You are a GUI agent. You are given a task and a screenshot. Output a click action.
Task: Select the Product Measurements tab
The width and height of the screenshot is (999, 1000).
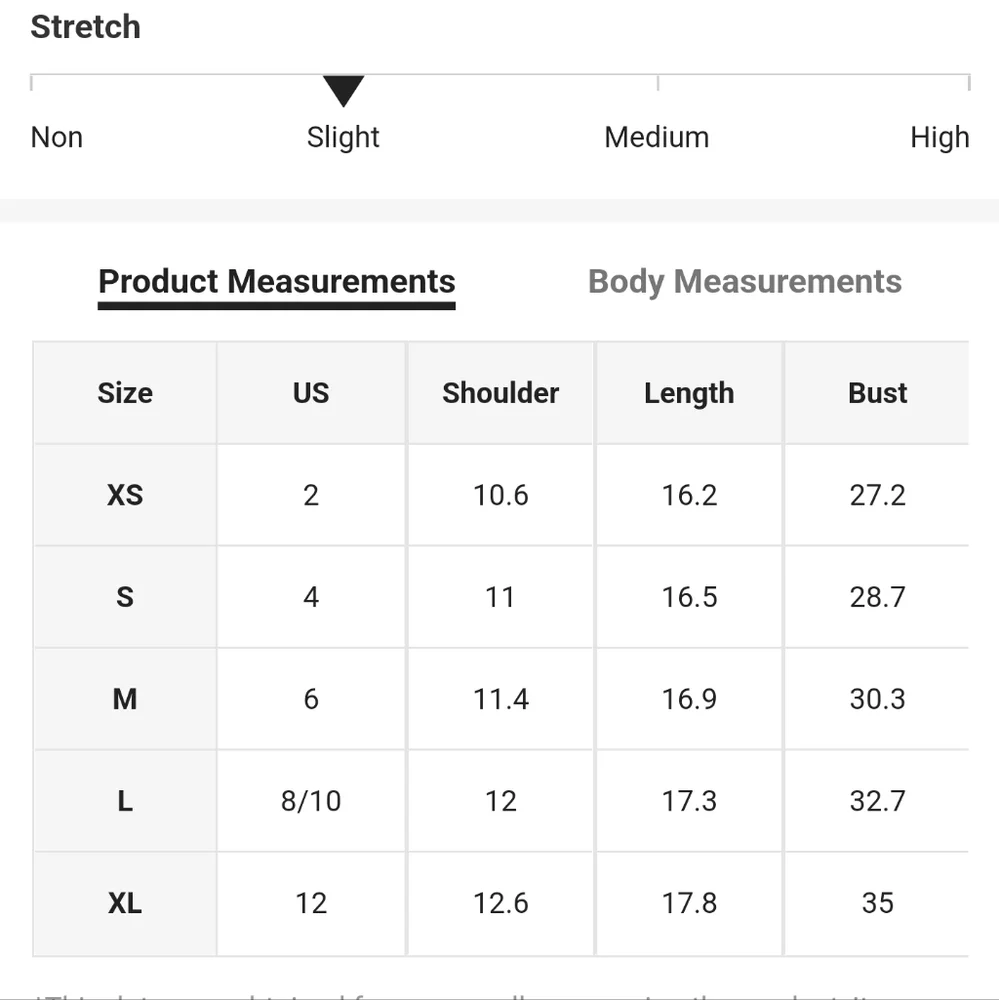tap(277, 282)
